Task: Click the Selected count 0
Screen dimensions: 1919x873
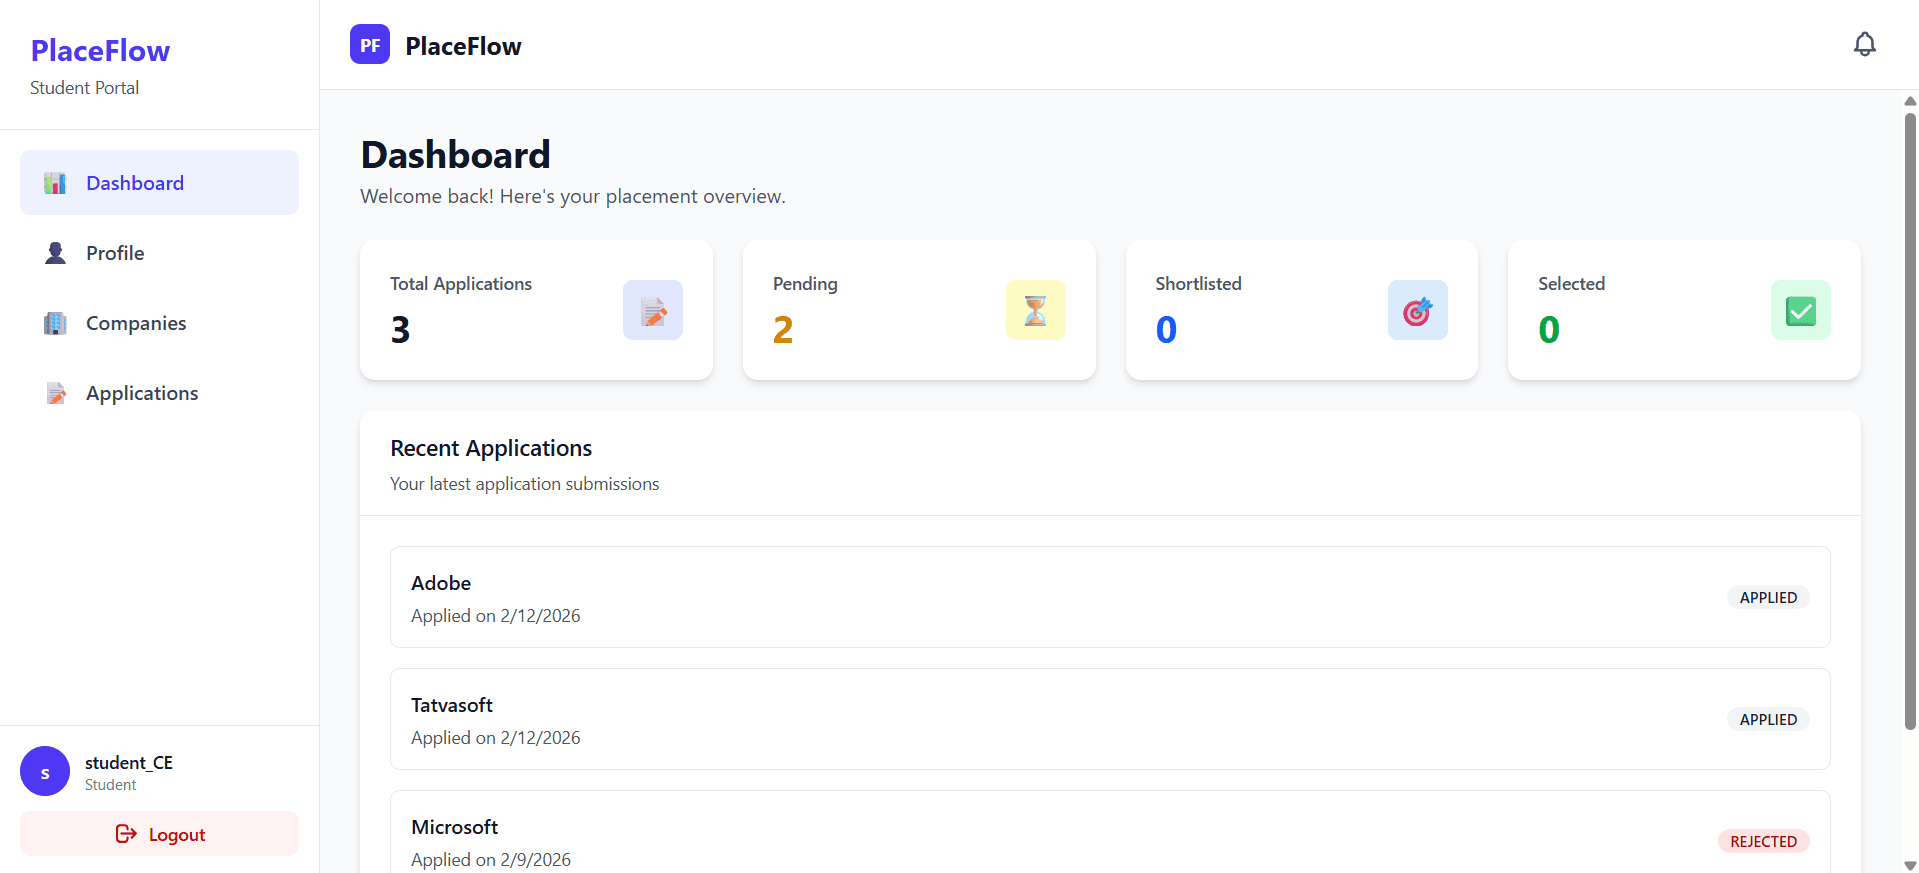Action: tap(1549, 330)
